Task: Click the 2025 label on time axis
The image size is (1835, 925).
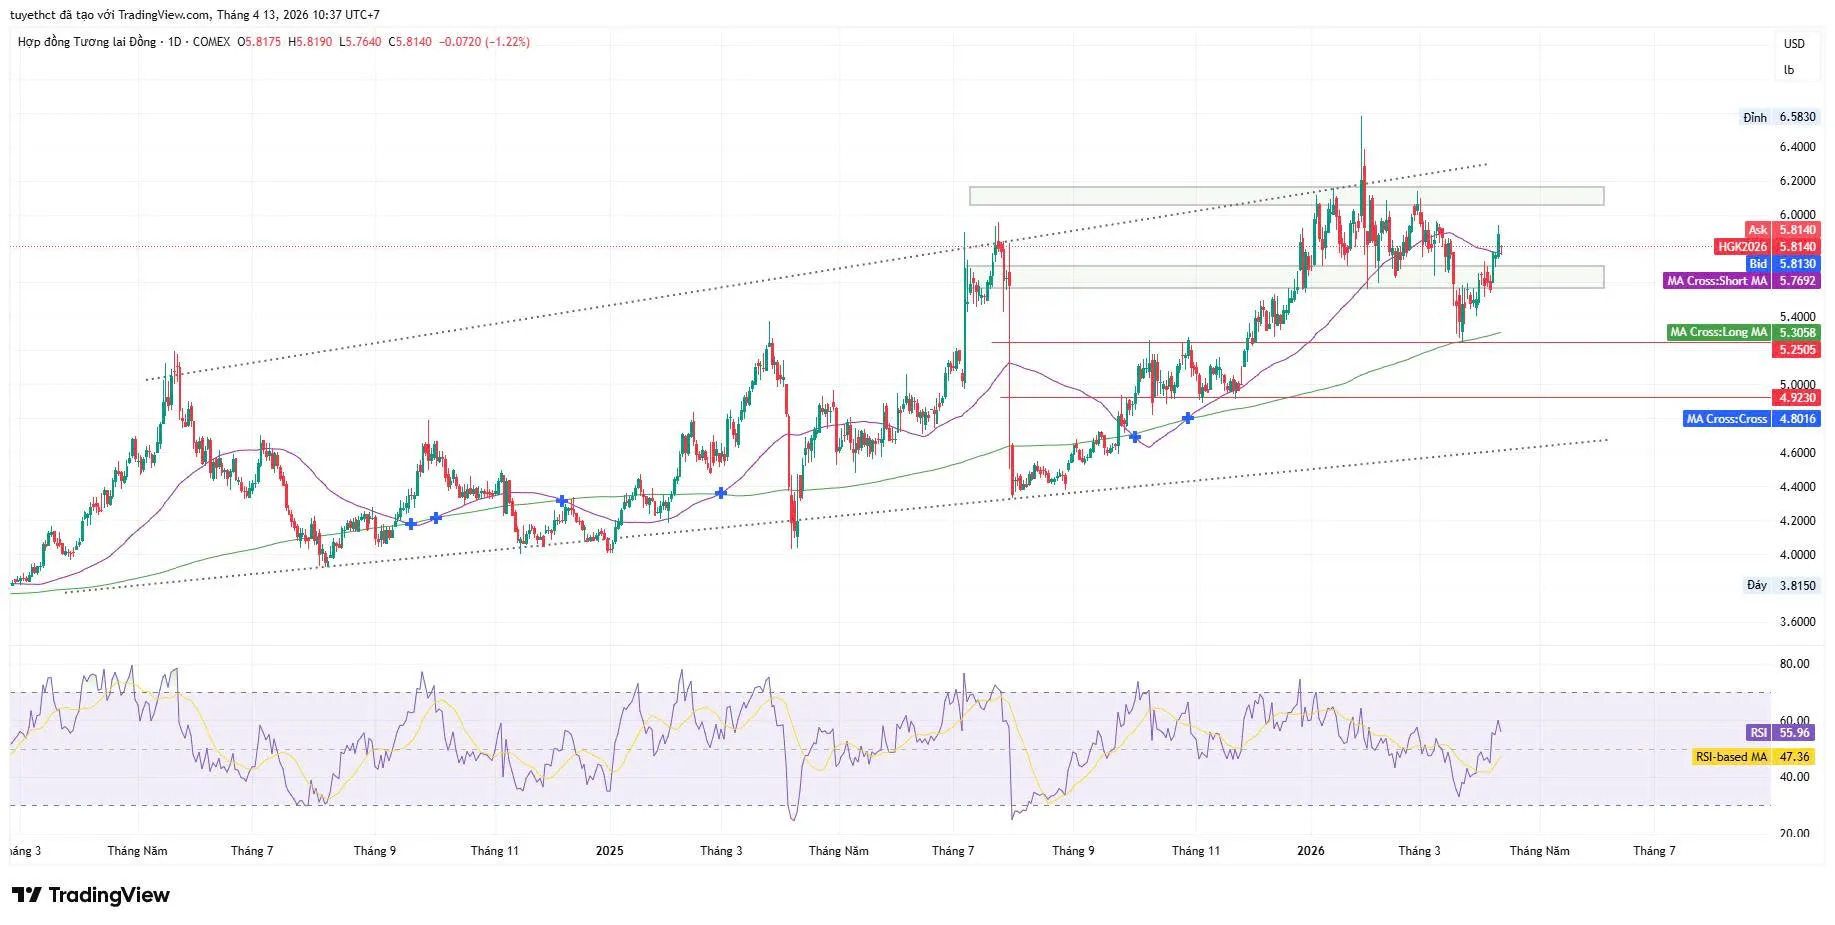Action: point(609,851)
